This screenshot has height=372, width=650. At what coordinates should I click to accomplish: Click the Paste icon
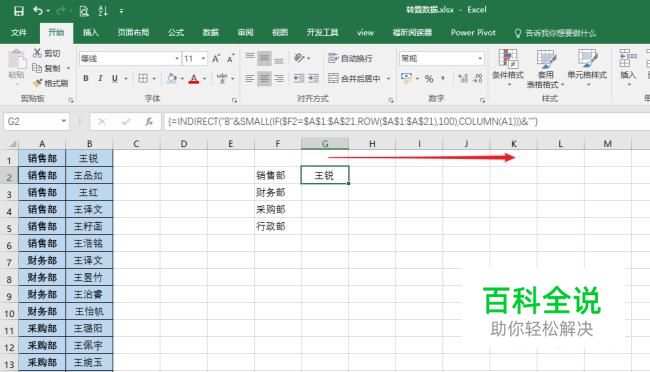click(x=17, y=59)
